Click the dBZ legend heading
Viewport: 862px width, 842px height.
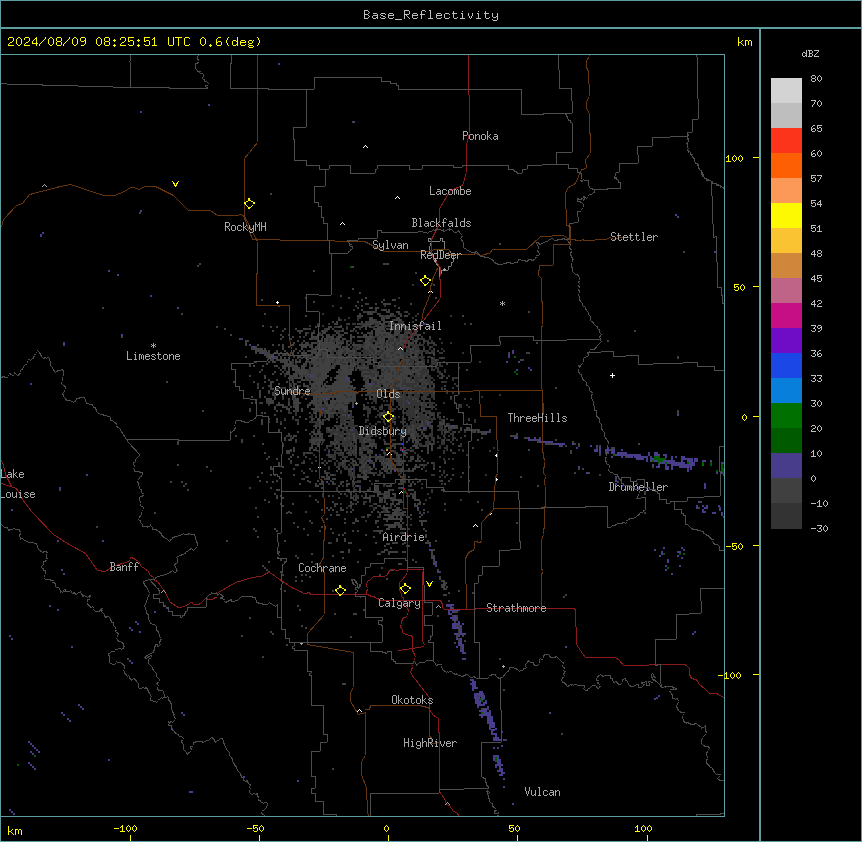[810, 53]
